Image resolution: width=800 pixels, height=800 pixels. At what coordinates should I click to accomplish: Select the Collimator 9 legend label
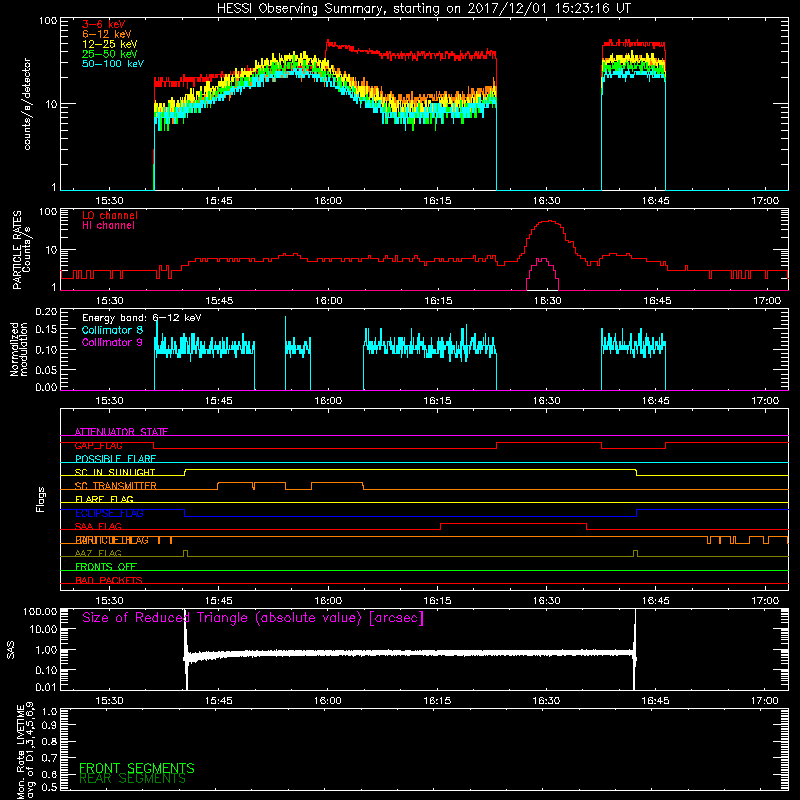pos(112,342)
